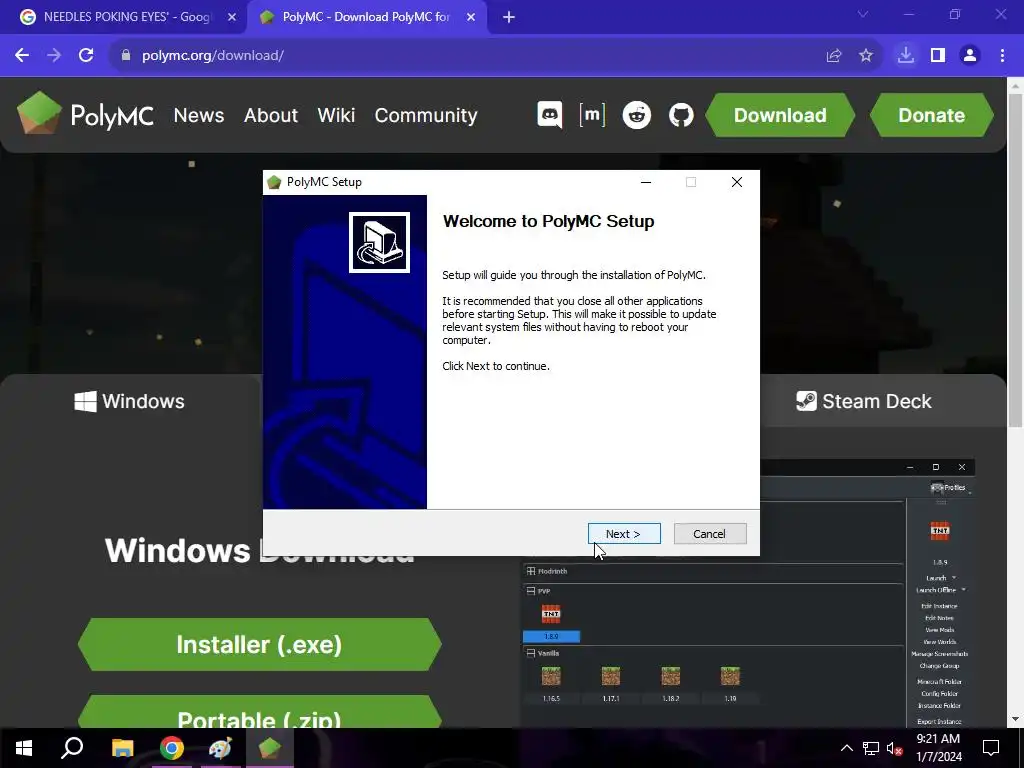Click the PolyMC launcher preview screenshot
The height and width of the screenshot is (768, 1024).
tap(748, 594)
